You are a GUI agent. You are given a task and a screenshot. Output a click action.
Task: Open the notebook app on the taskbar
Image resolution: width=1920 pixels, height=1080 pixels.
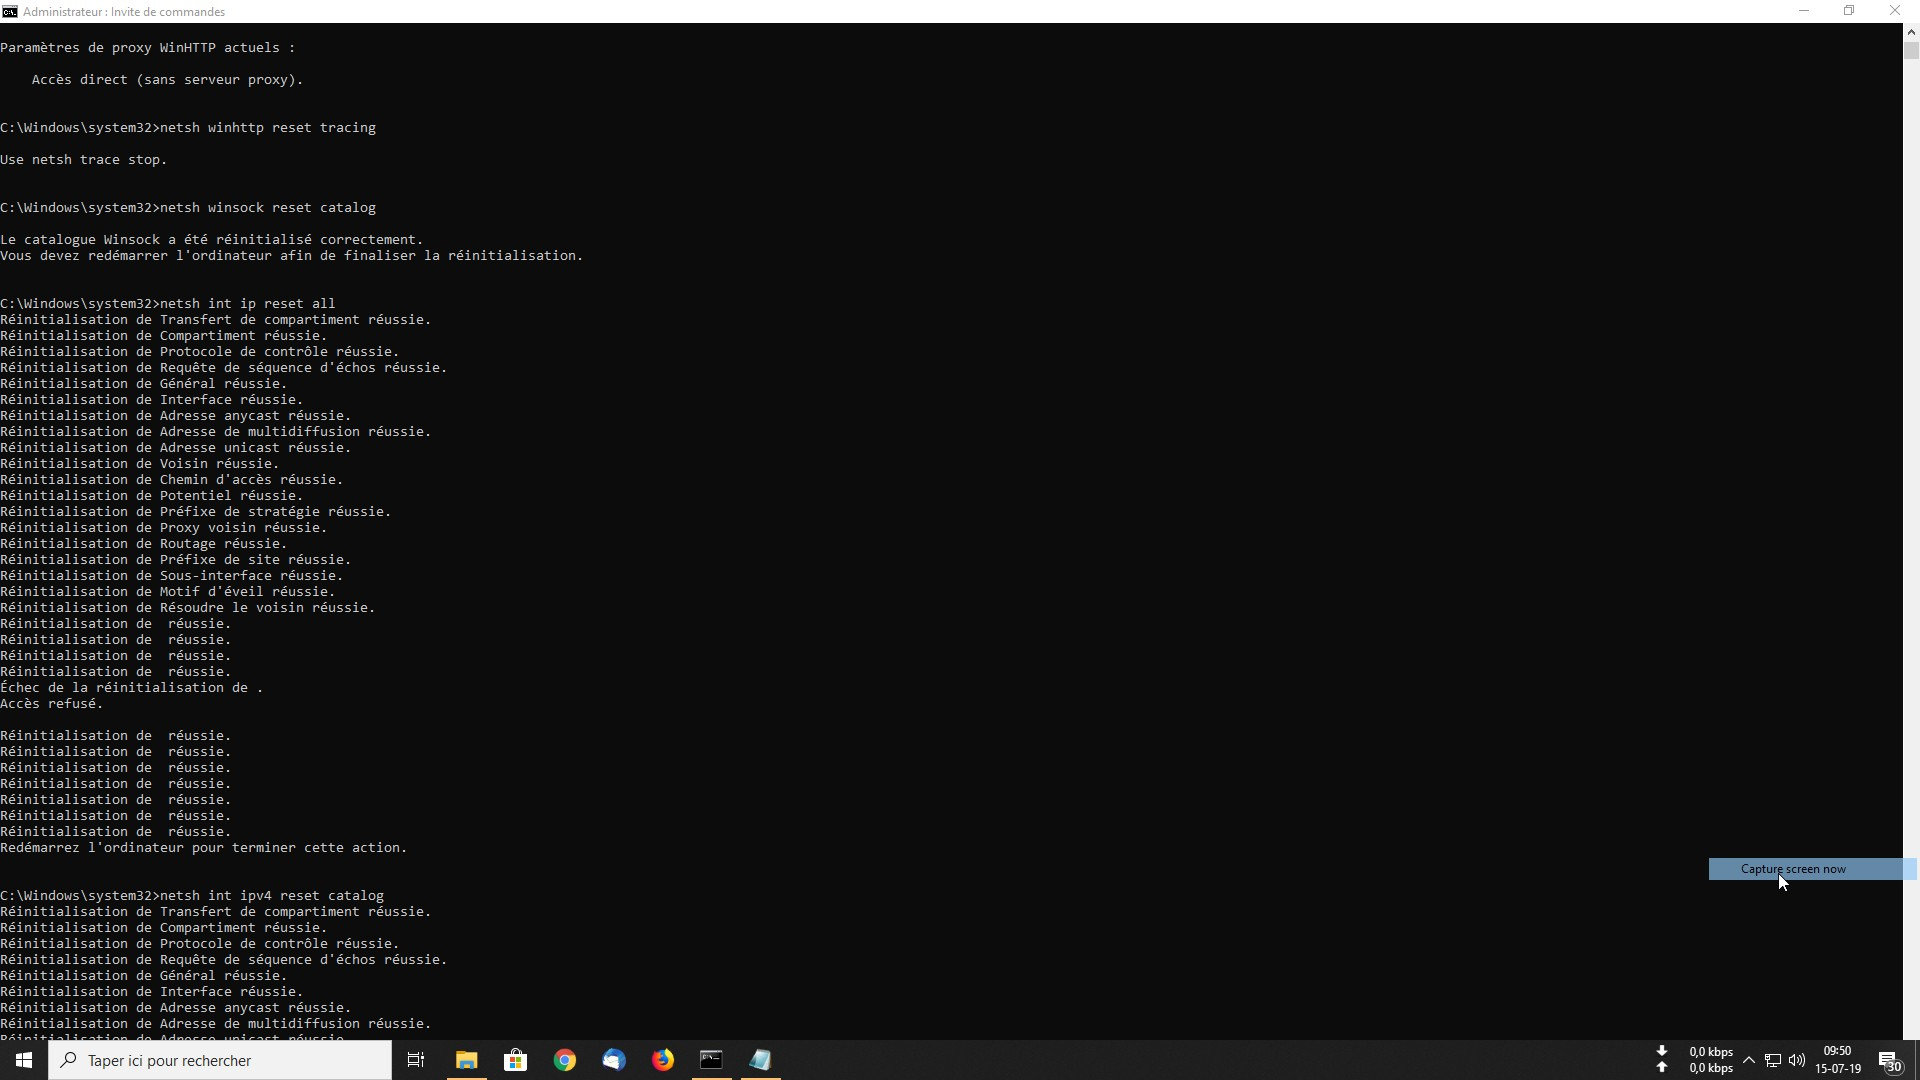760,1060
